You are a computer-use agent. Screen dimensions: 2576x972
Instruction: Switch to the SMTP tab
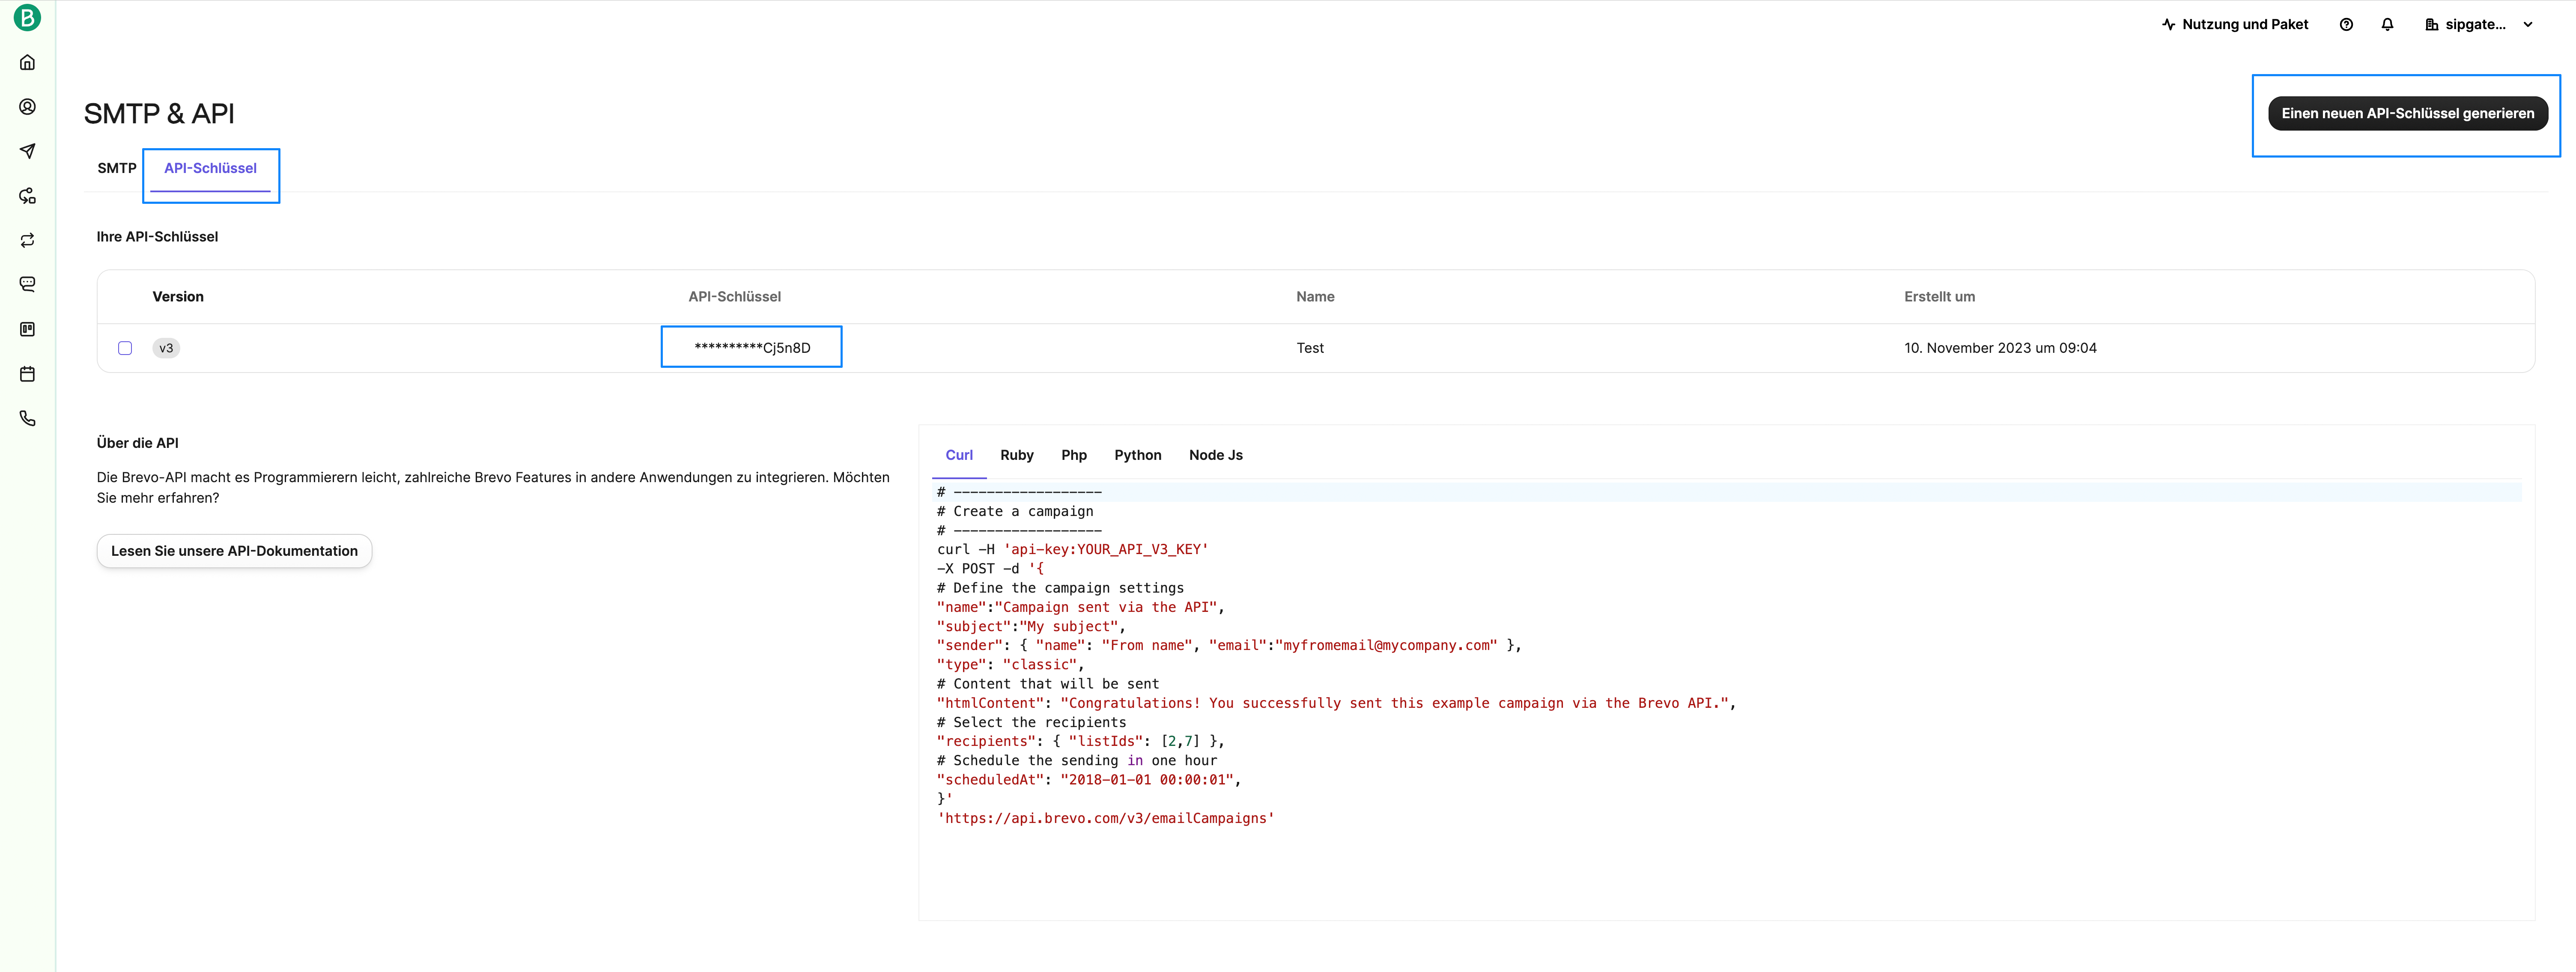point(117,168)
